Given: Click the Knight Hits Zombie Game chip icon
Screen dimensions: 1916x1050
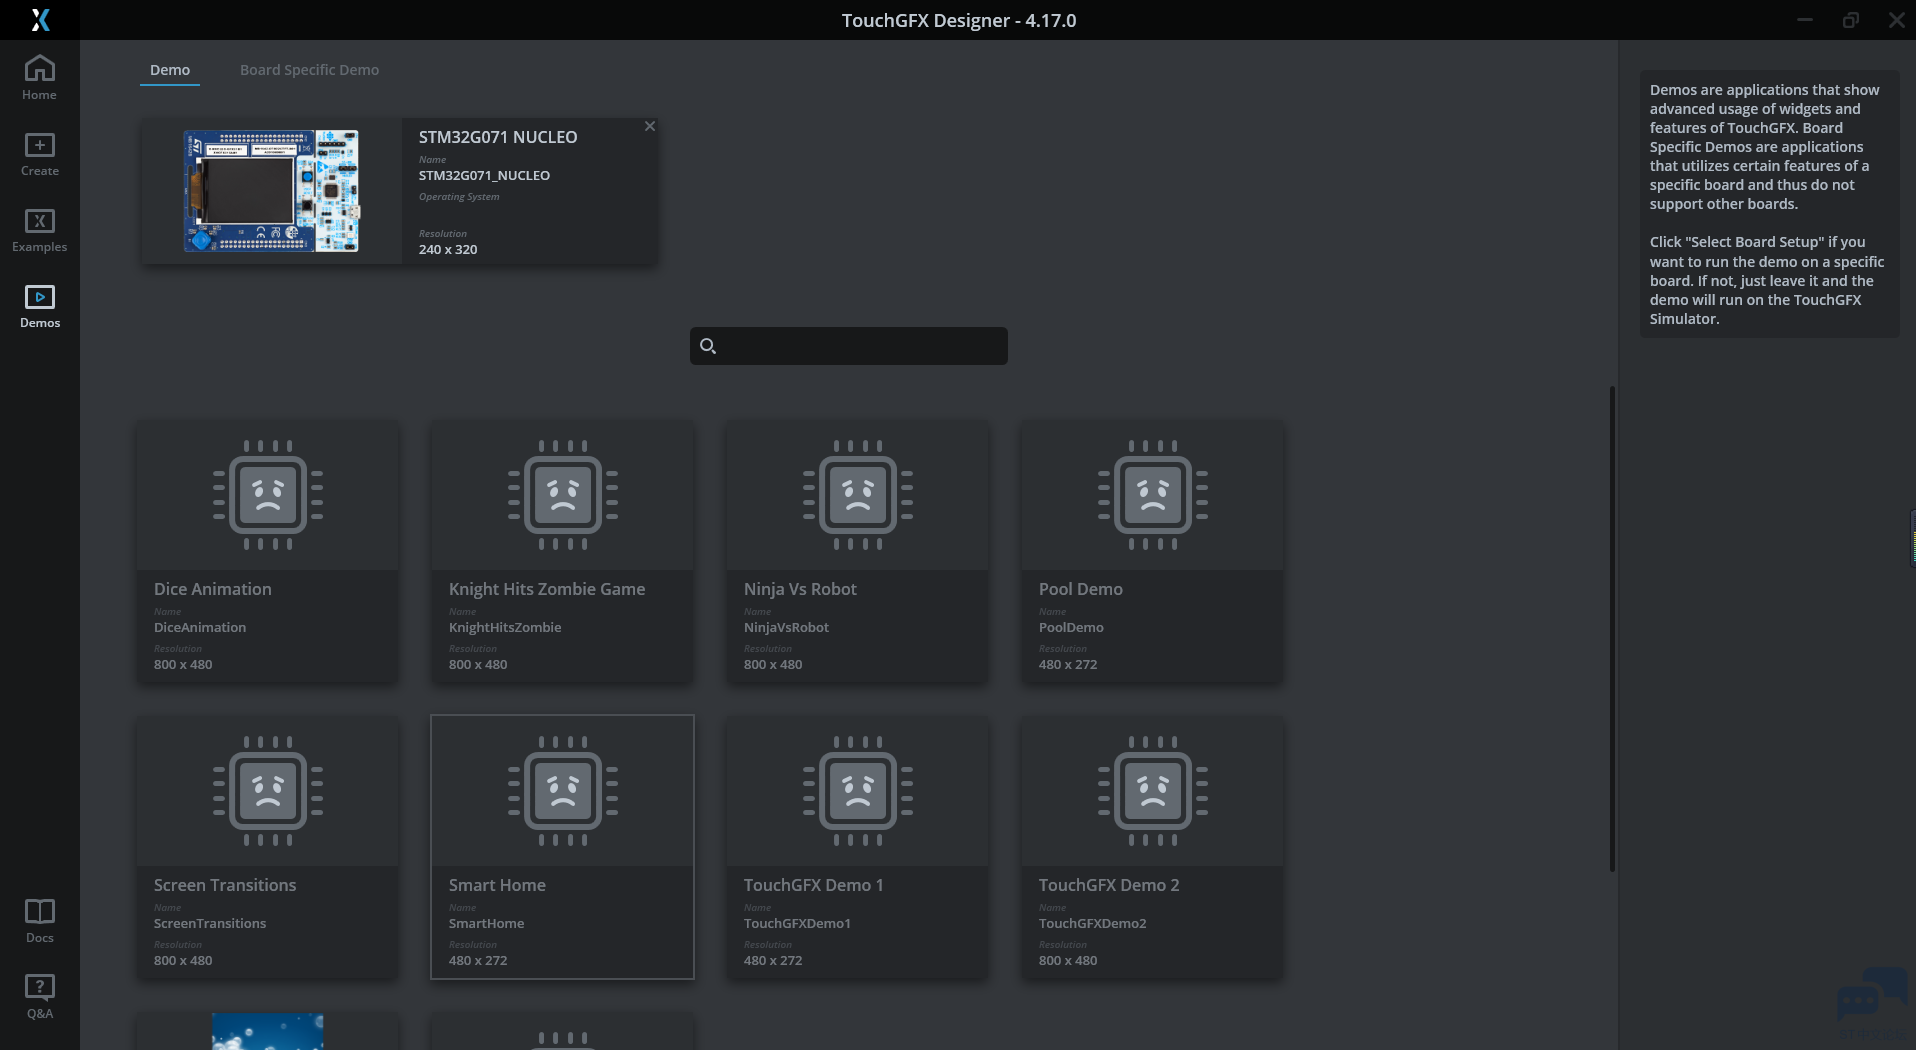Looking at the screenshot, I should click(563, 495).
